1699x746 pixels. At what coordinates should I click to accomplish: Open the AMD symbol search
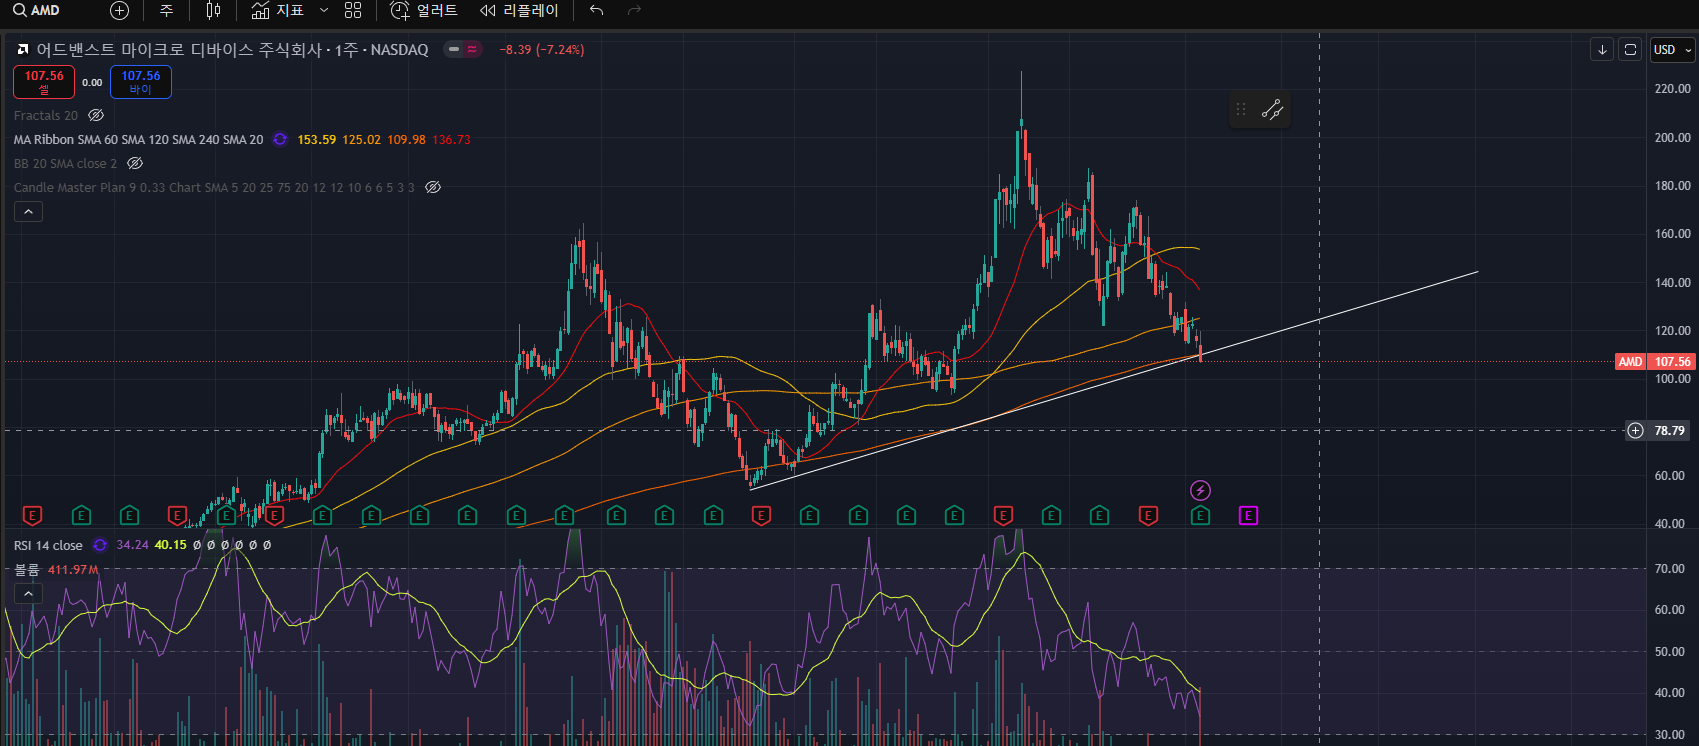click(37, 10)
